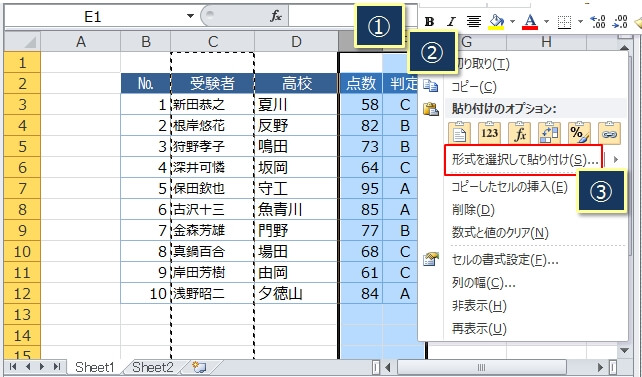Click the horizontal scrollbar thumb
The width and height of the screenshot is (642, 377).
(482, 367)
